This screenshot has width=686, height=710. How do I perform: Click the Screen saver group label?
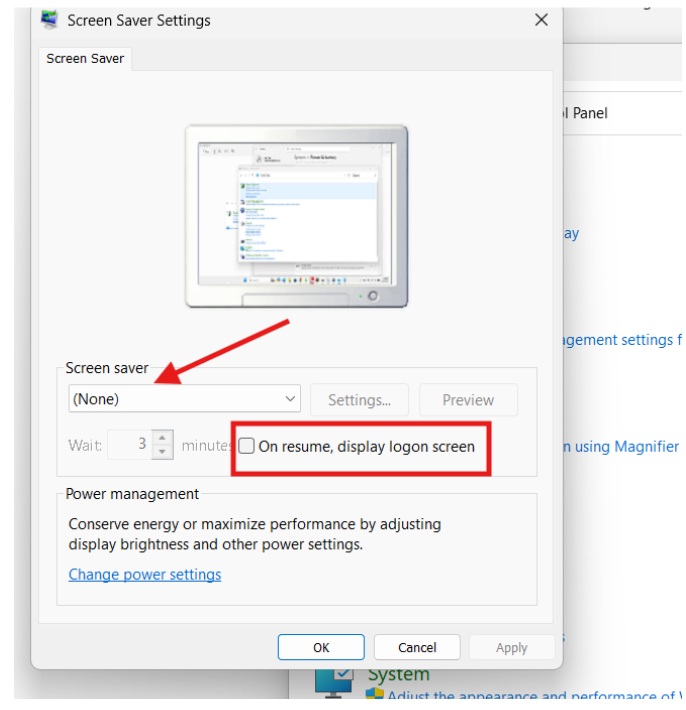(107, 368)
